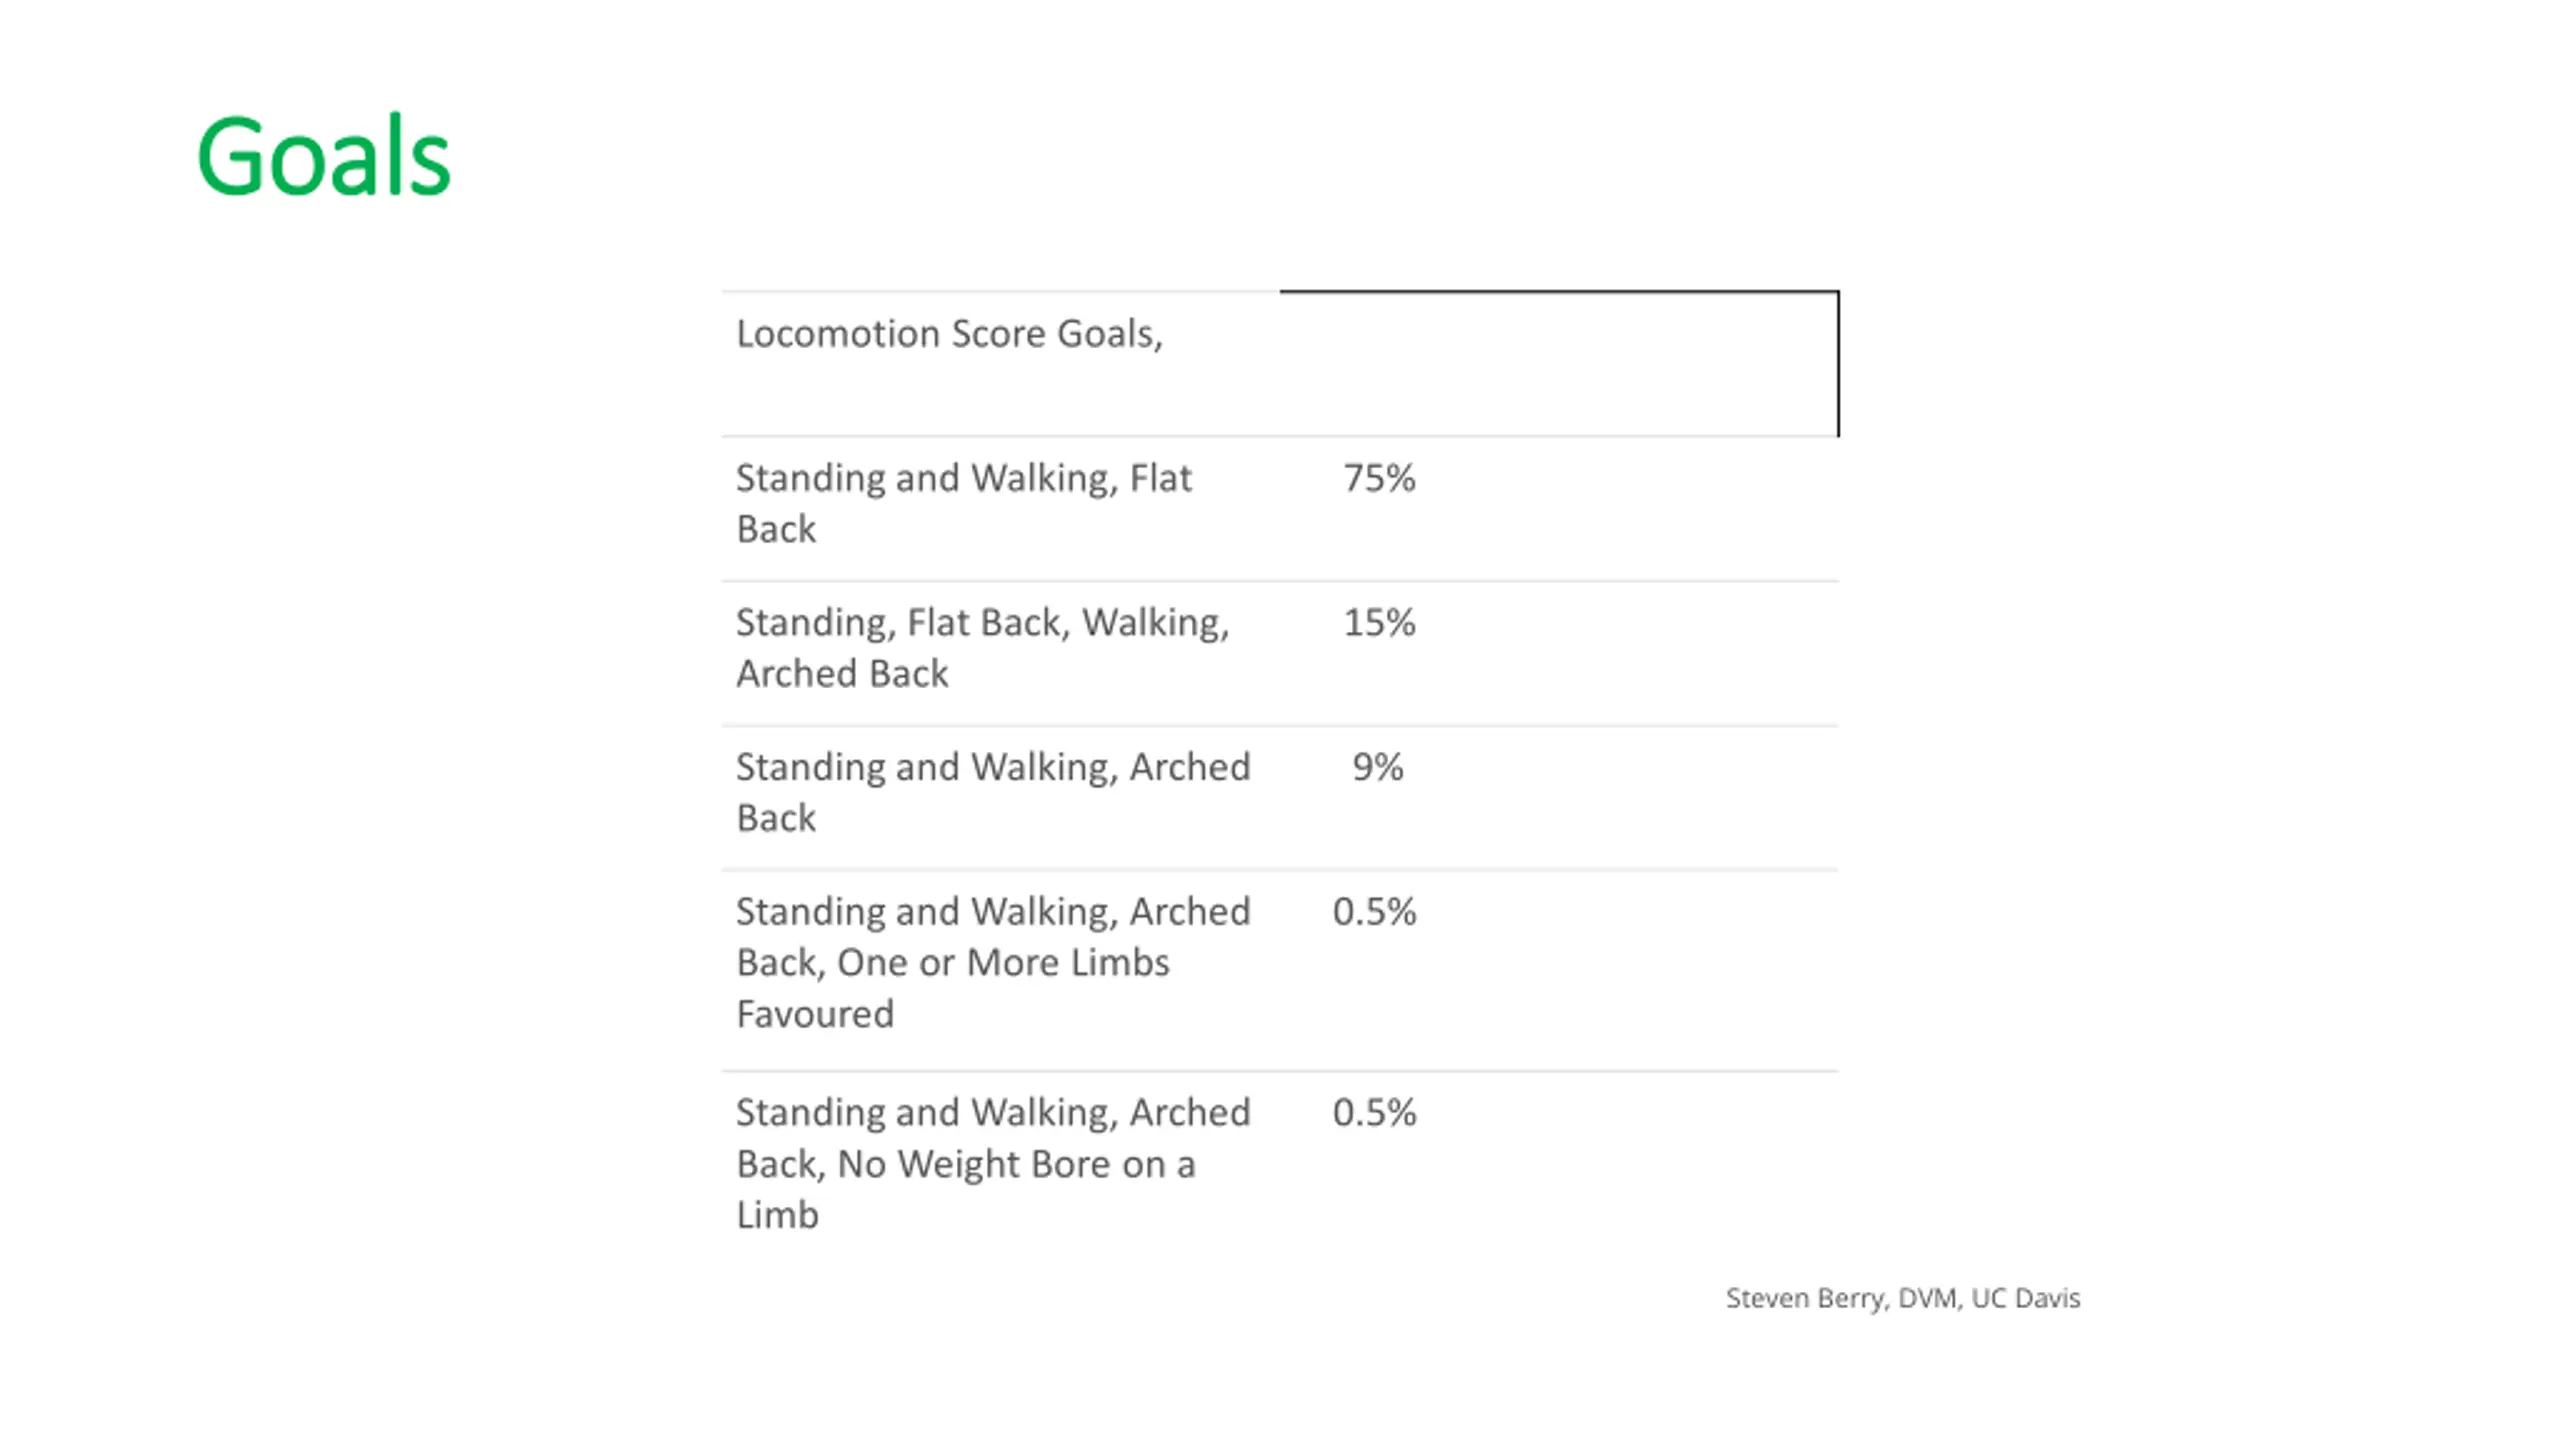Viewport: 2560px width, 1440px height.
Task: Click the empty boxed header cell
Action: pos(1559,364)
